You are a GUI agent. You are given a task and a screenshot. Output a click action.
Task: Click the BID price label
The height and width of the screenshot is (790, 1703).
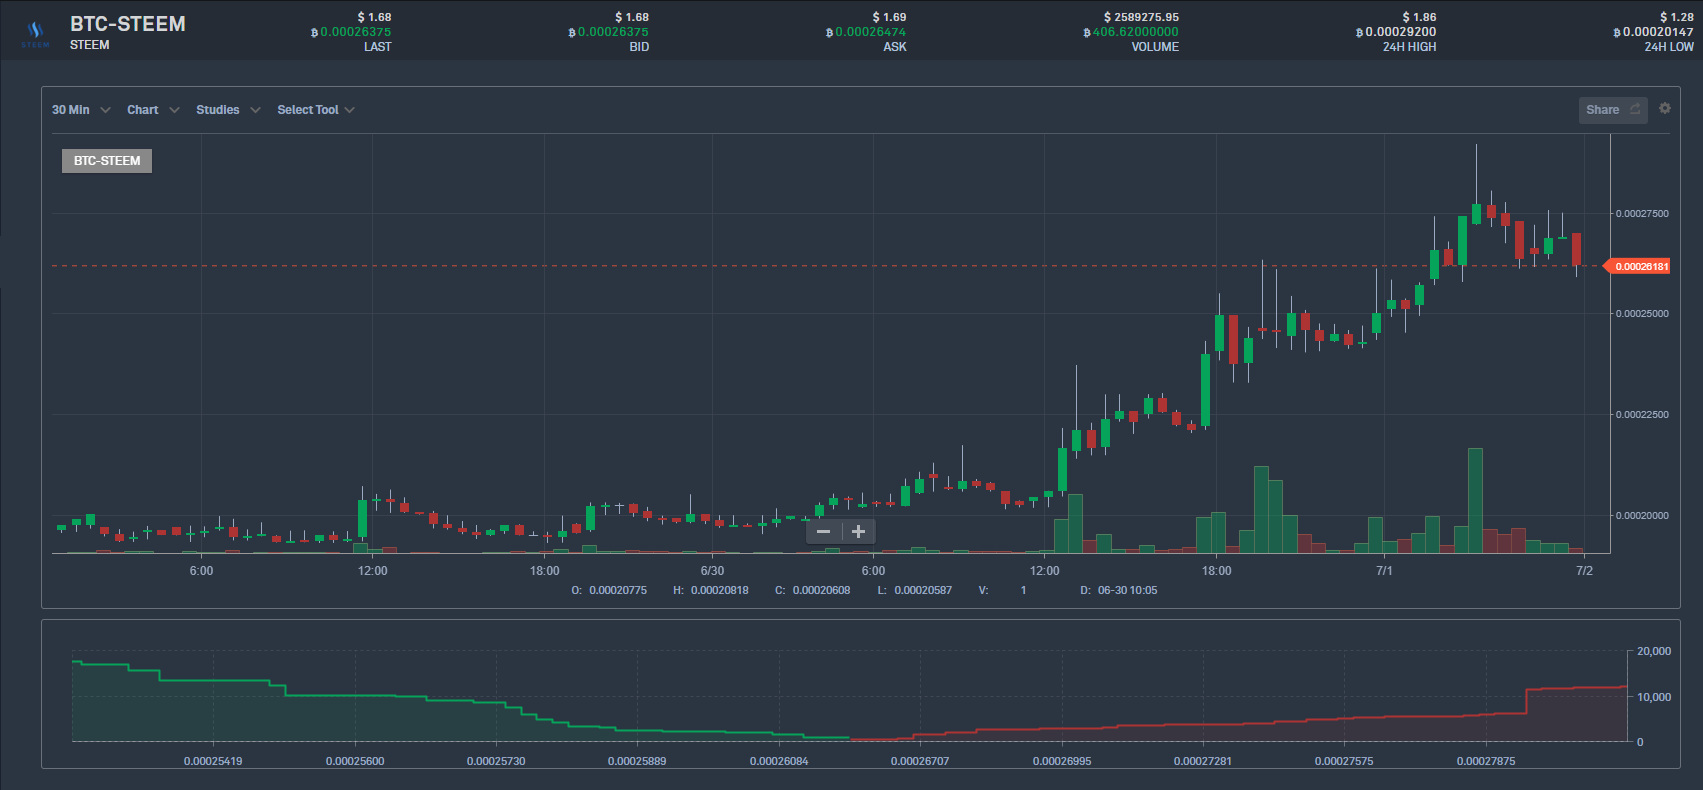639,47
